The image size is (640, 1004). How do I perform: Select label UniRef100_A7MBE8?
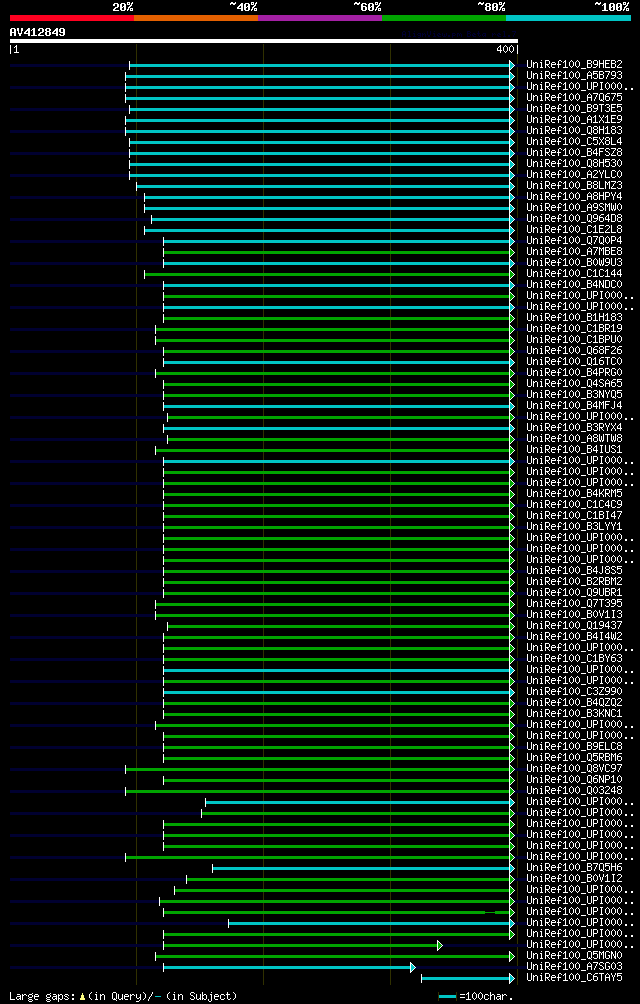pos(573,251)
